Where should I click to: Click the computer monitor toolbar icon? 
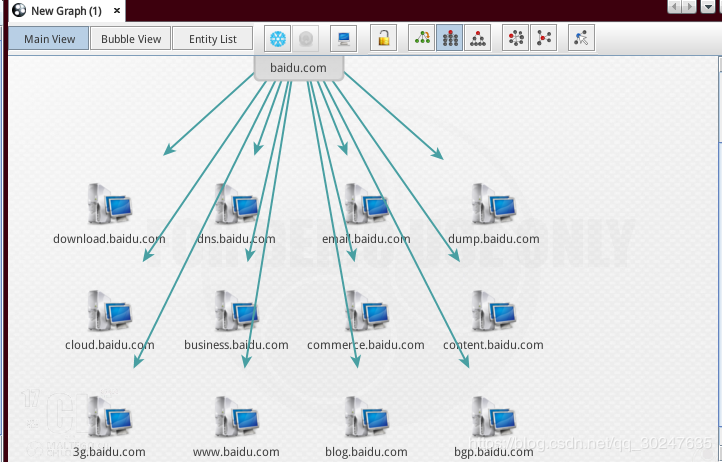point(344,39)
